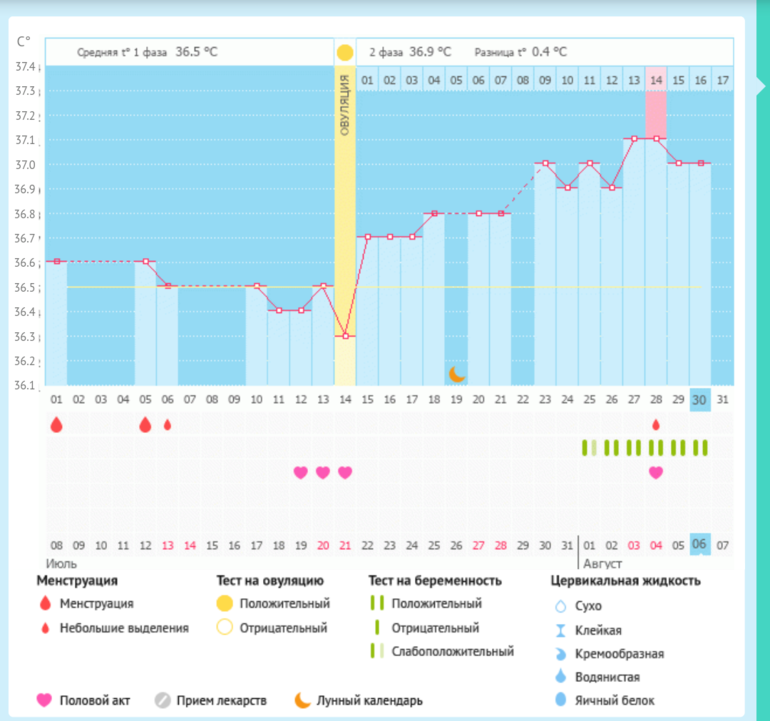
Task: Click the Лунный календарь legend label
Action: 369,701
